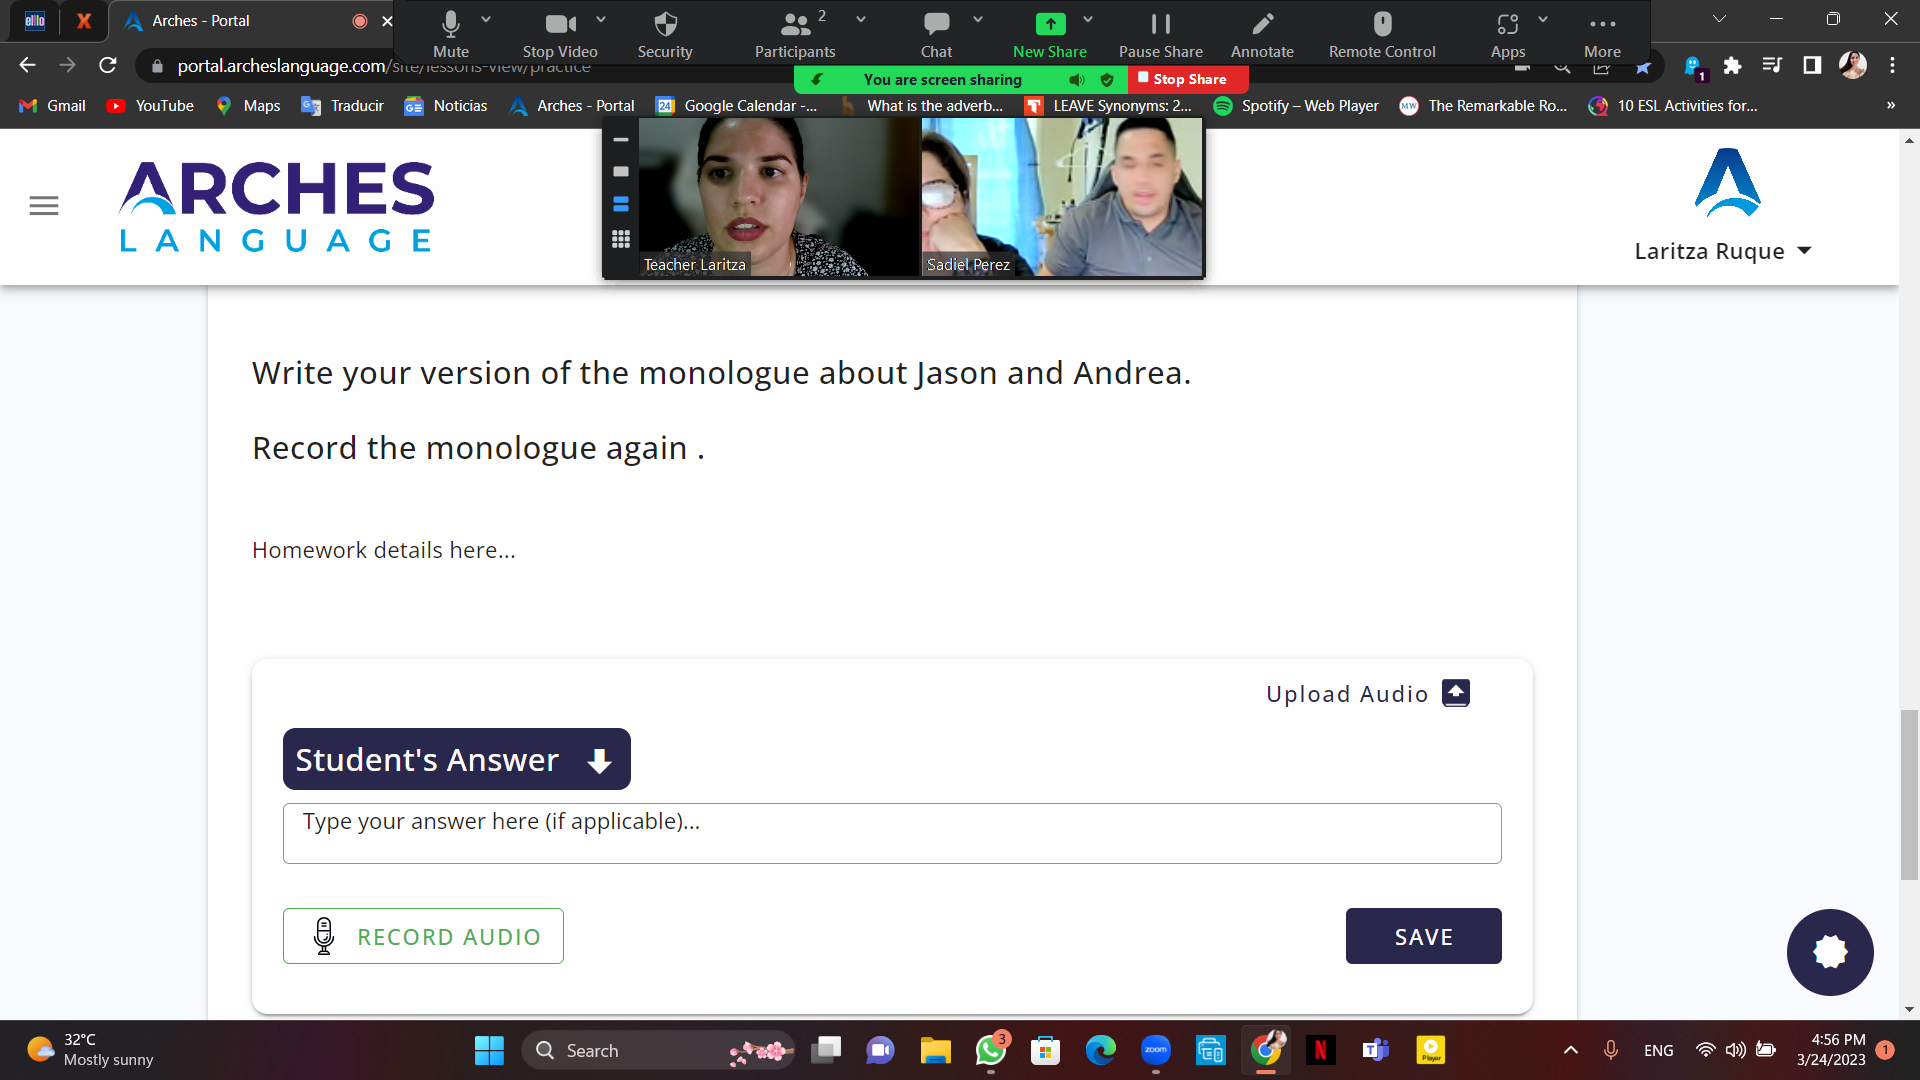This screenshot has width=1920, height=1080.
Task: Collapse Student's Answer section
Action: coord(457,760)
